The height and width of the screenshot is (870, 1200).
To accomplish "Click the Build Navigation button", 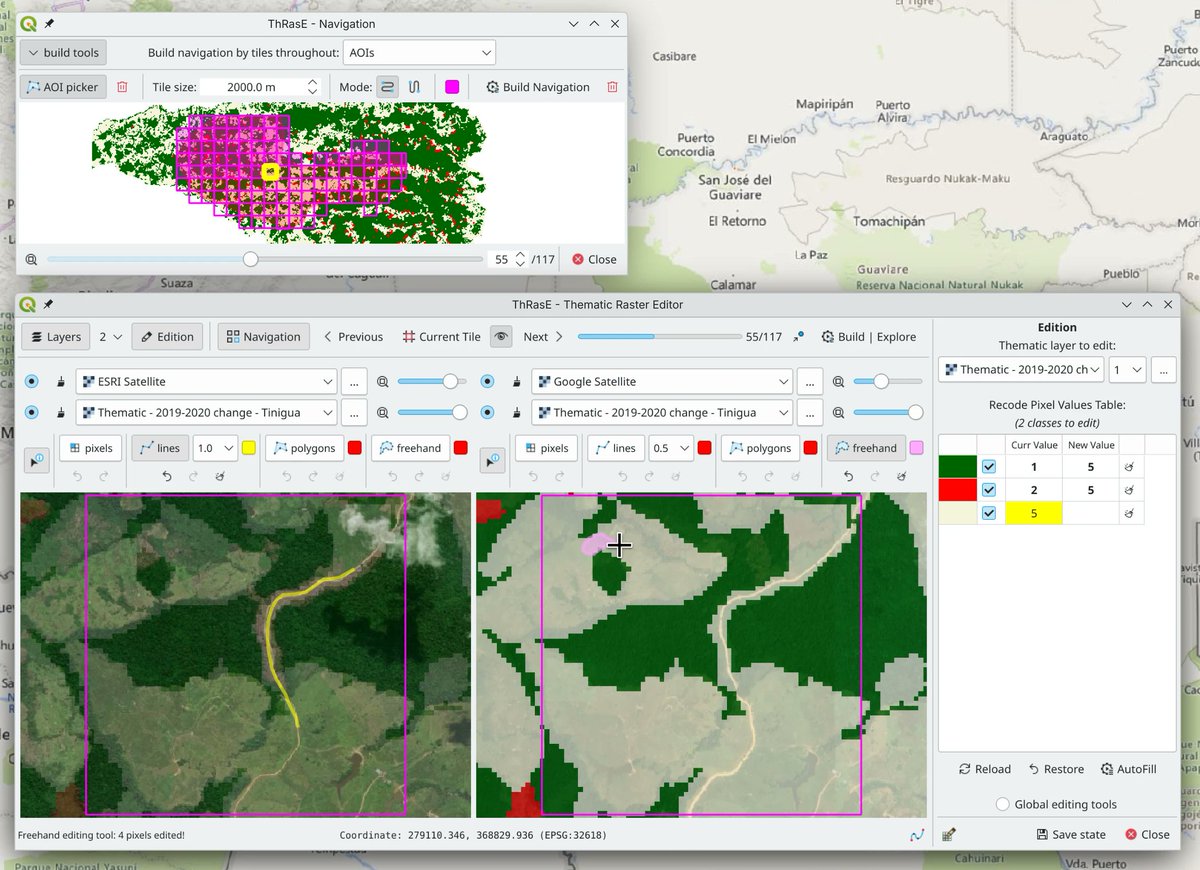I will [x=538, y=87].
